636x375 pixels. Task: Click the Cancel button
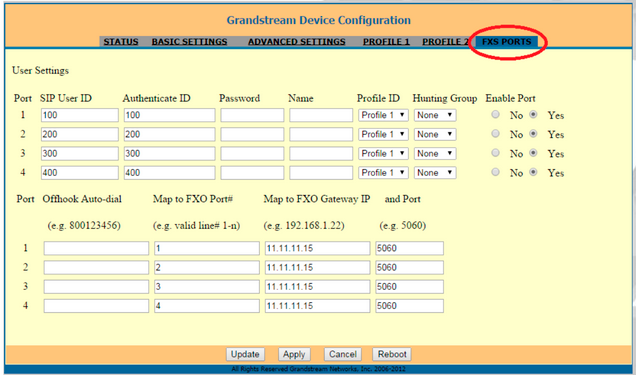point(342,354)
